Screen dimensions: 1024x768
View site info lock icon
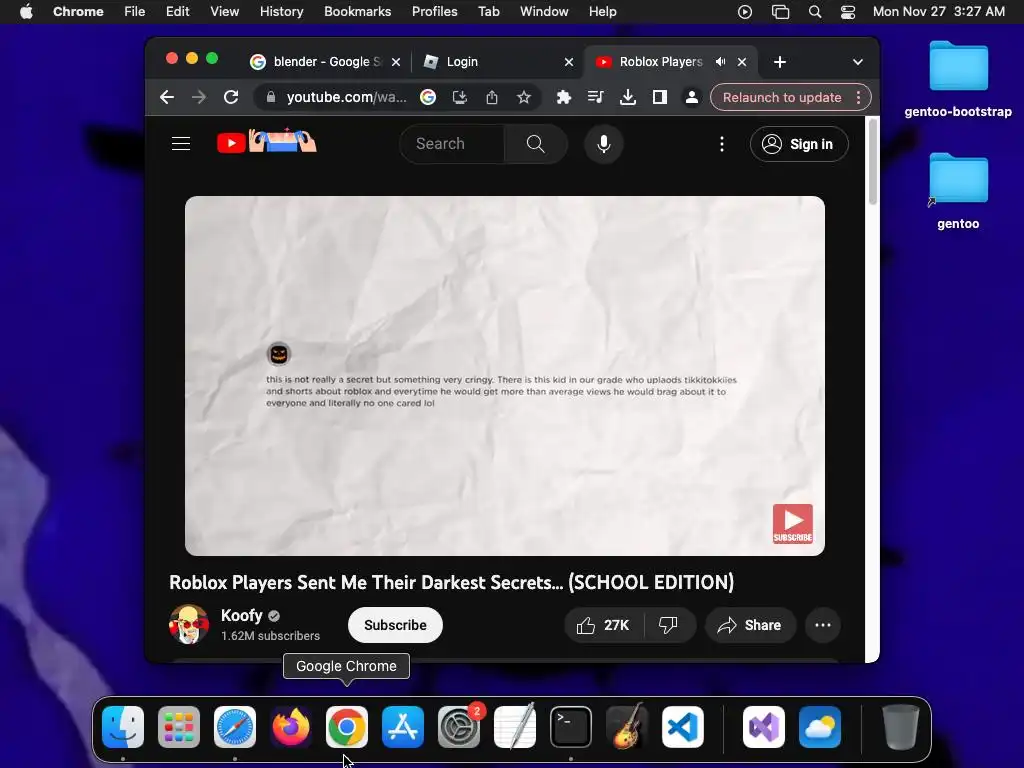pos(270,97)
